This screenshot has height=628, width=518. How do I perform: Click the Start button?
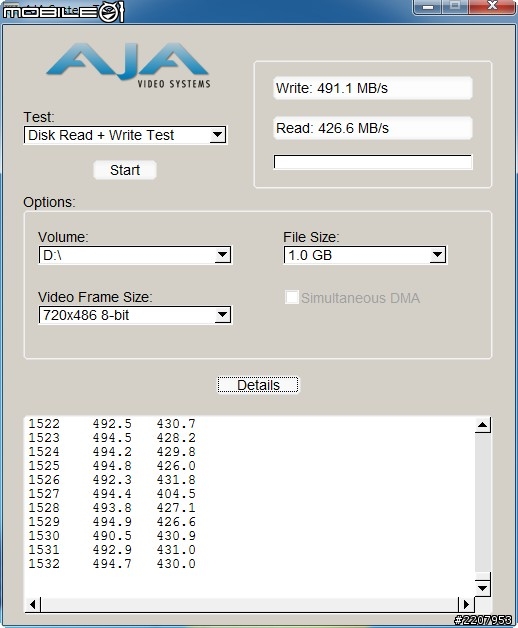click(125, 170)
